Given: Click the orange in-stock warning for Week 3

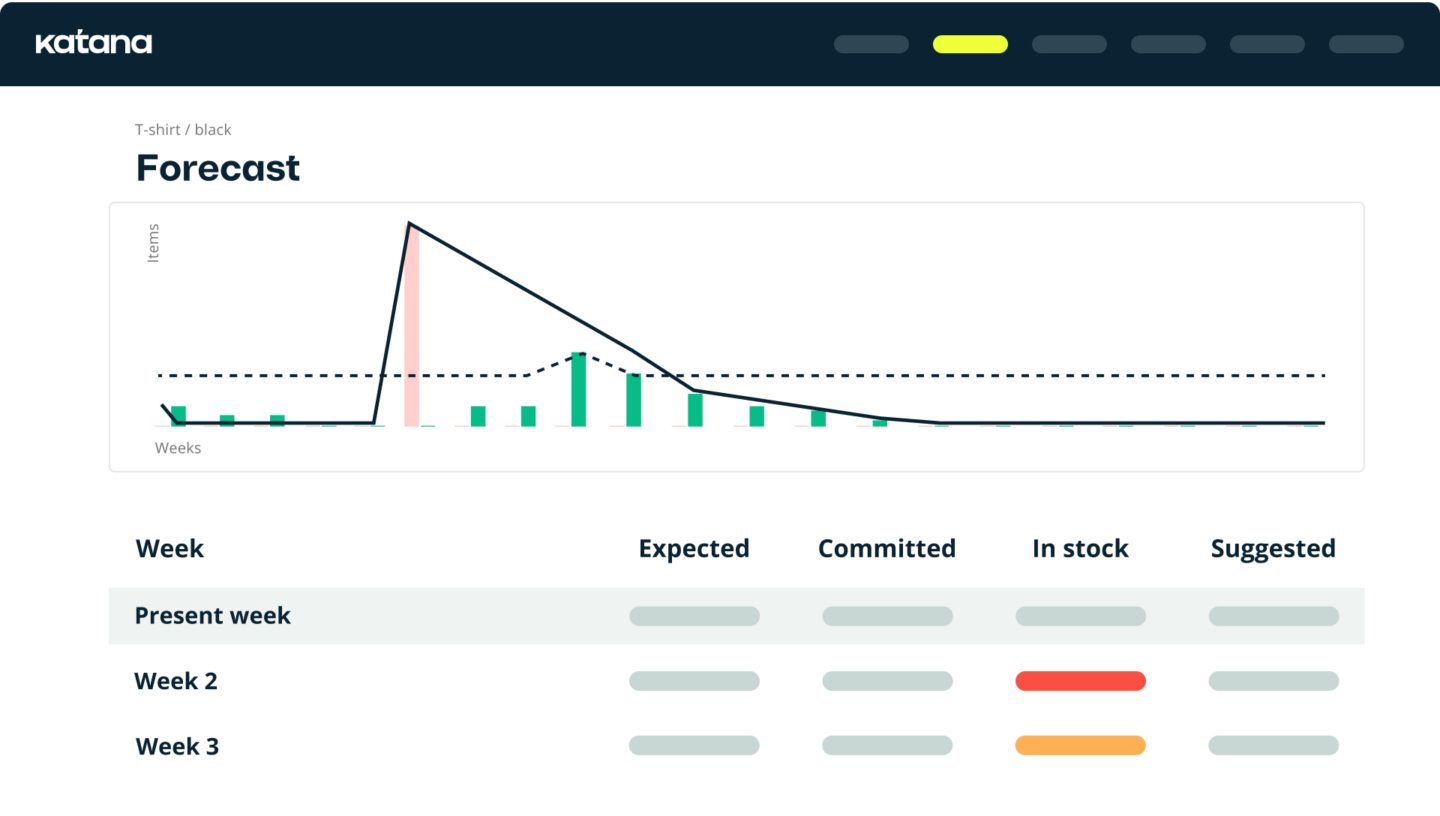Looking at the screenshot, I should 1080,745.
